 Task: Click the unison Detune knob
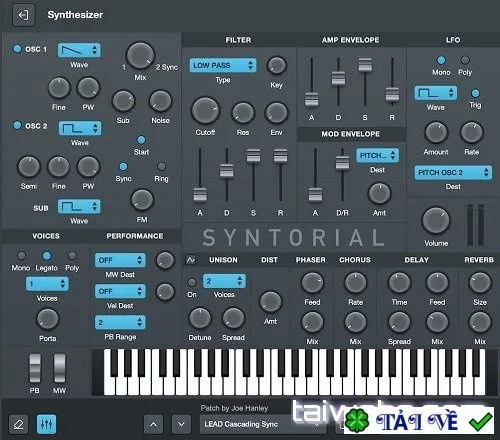tap(200, 318)
